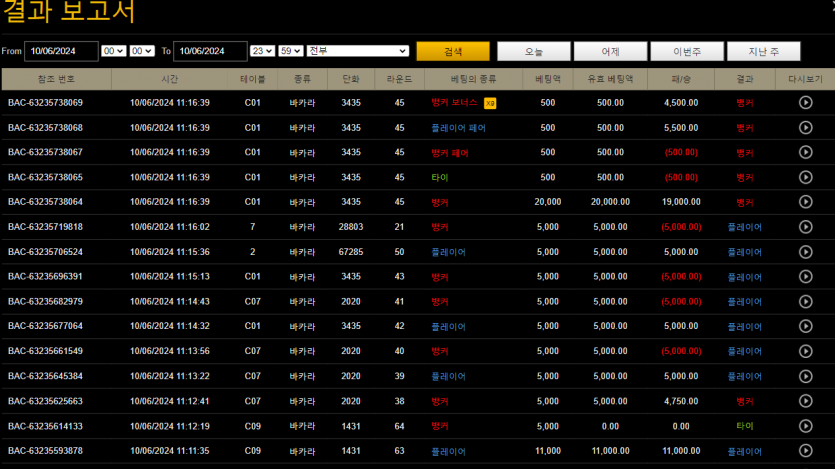
Task: Sort by 참조 번호 column header
Action: point(56,79)
